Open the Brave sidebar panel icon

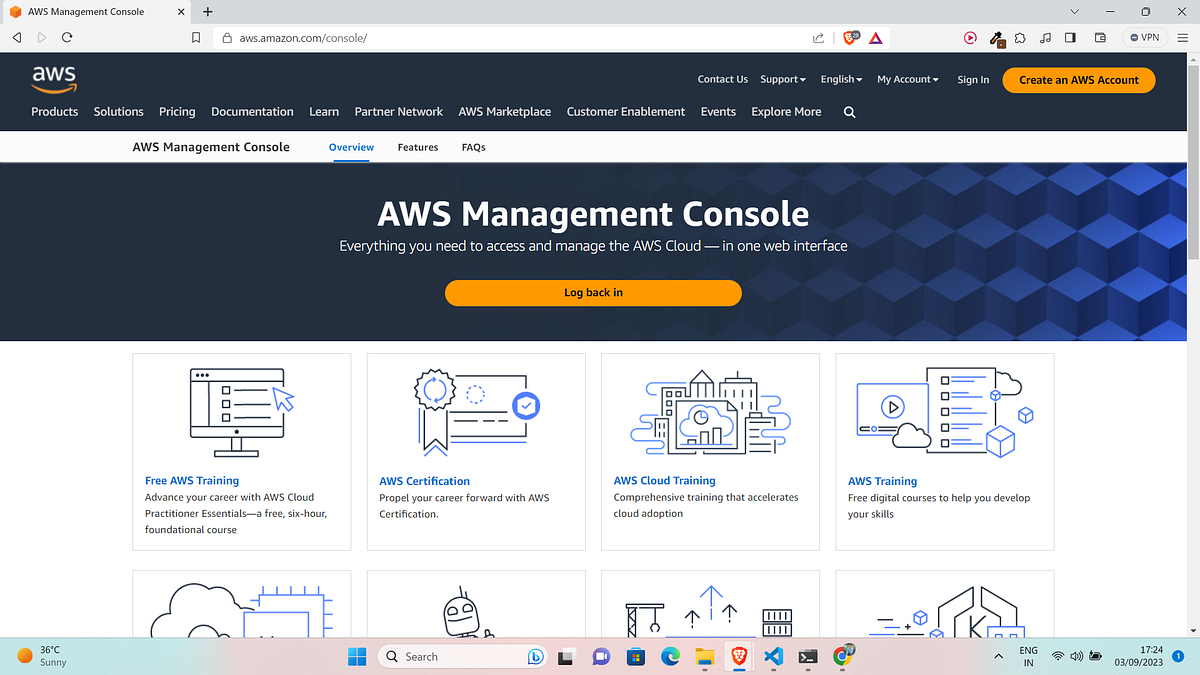tap(1069, 37)
